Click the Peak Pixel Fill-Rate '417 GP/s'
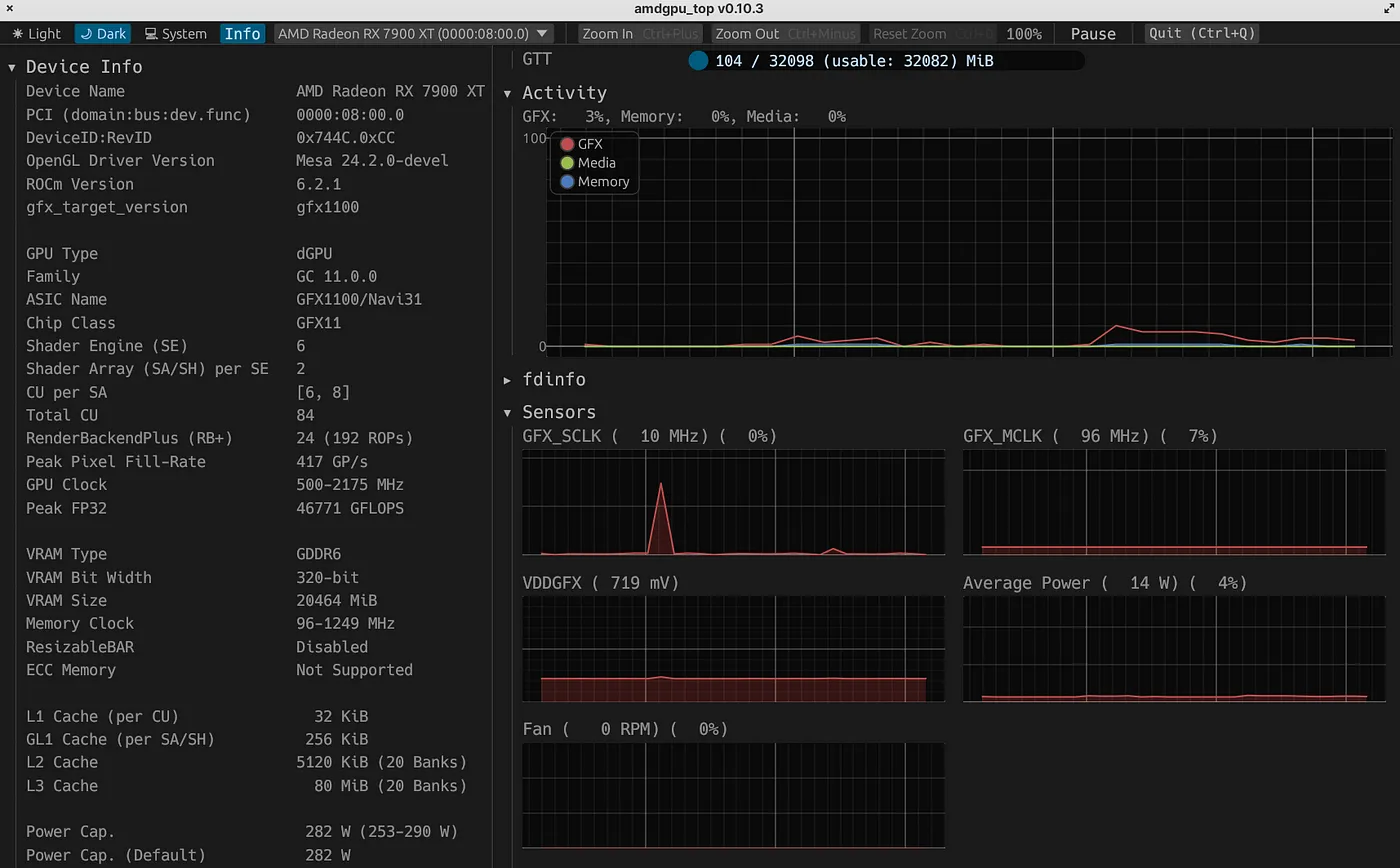The width and height of the screenshot is (1400, 868). (x=332, y=462)
